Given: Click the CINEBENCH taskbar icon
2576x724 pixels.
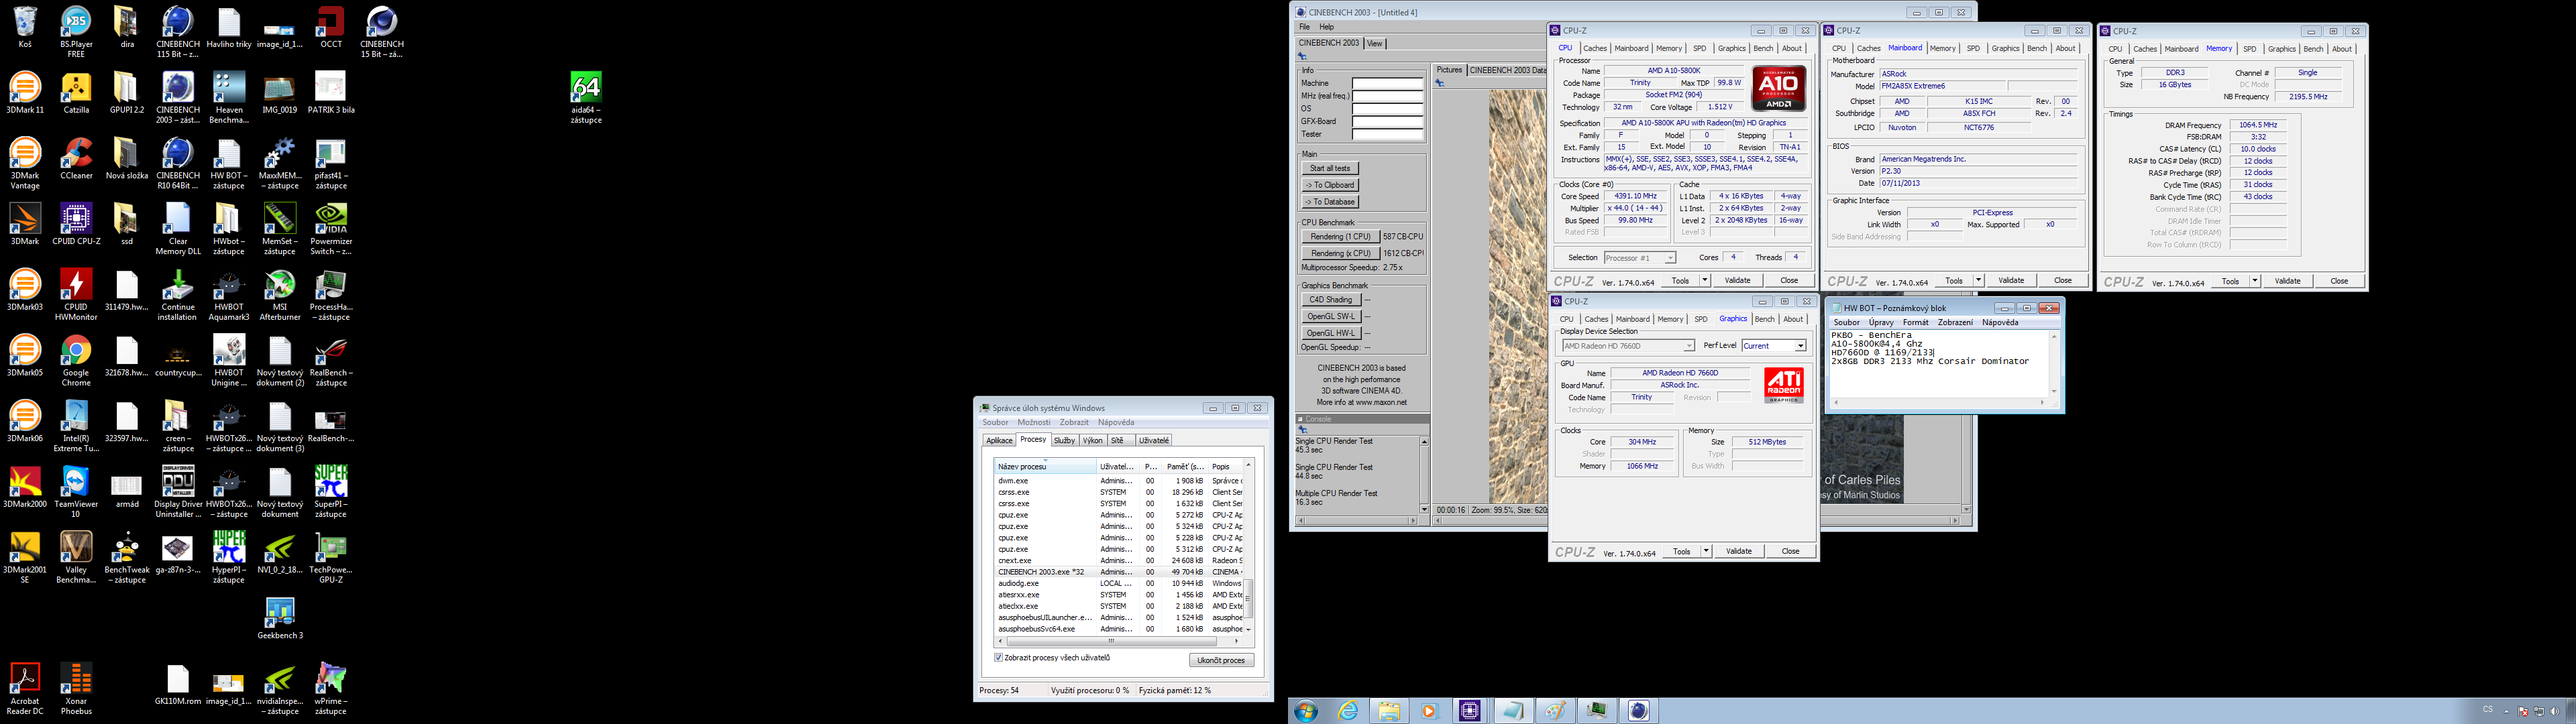Looking at the screenshot, I should (1638, 711).
